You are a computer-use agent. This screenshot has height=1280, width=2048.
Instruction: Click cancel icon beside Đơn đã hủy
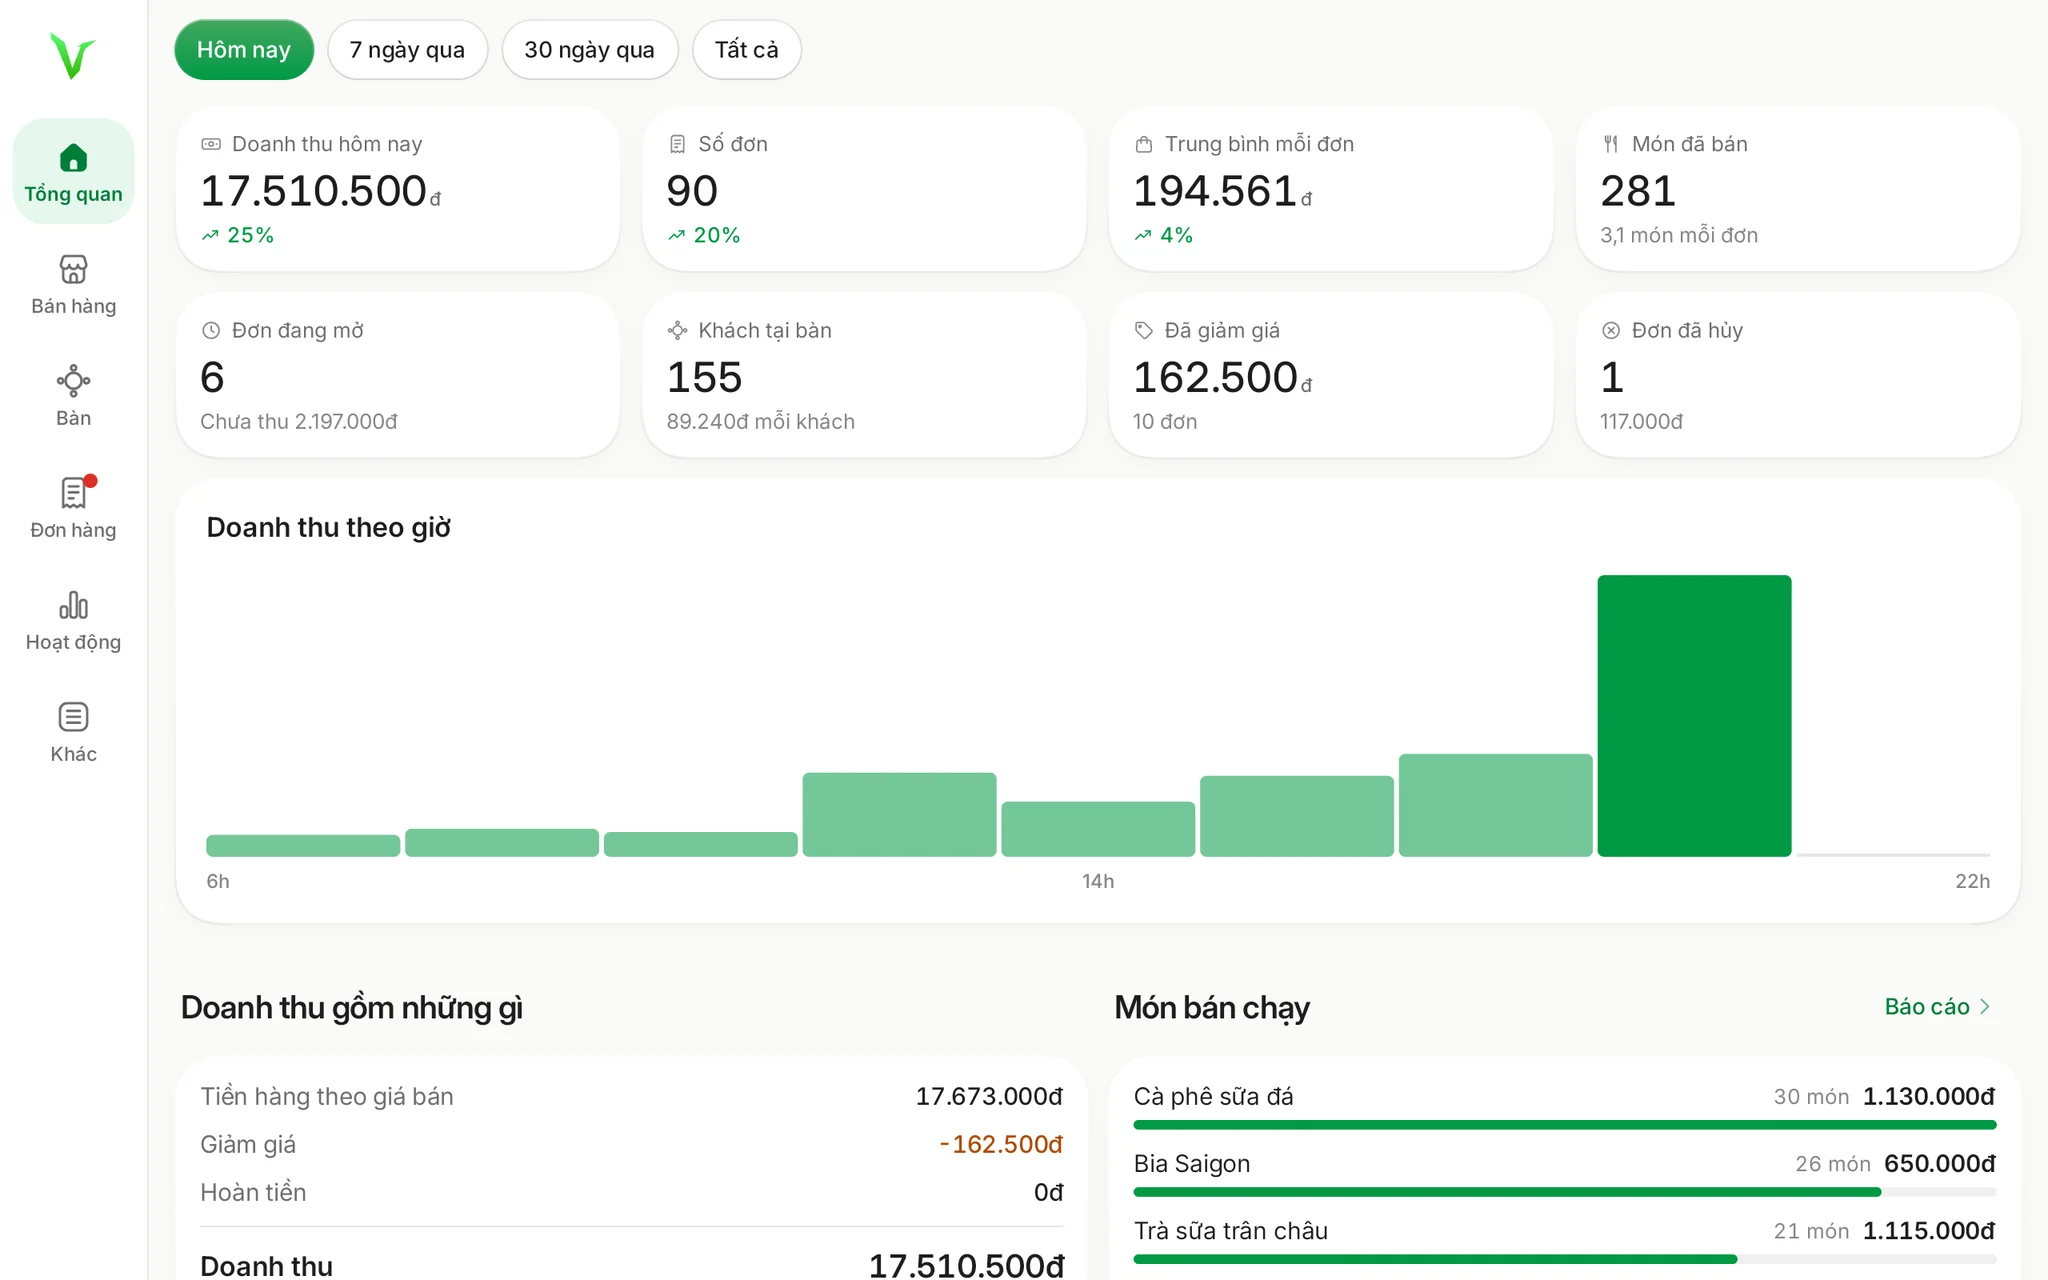(1611, 330)
